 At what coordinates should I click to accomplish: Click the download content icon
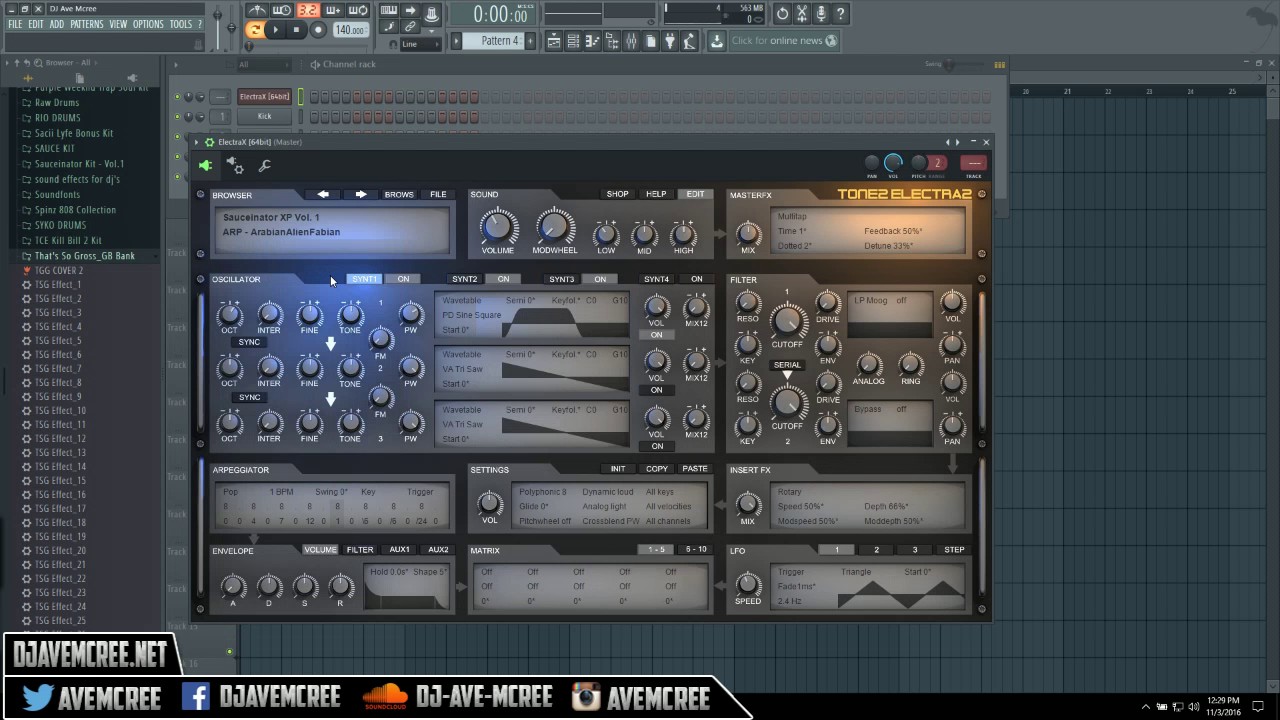tap(717, 41)
